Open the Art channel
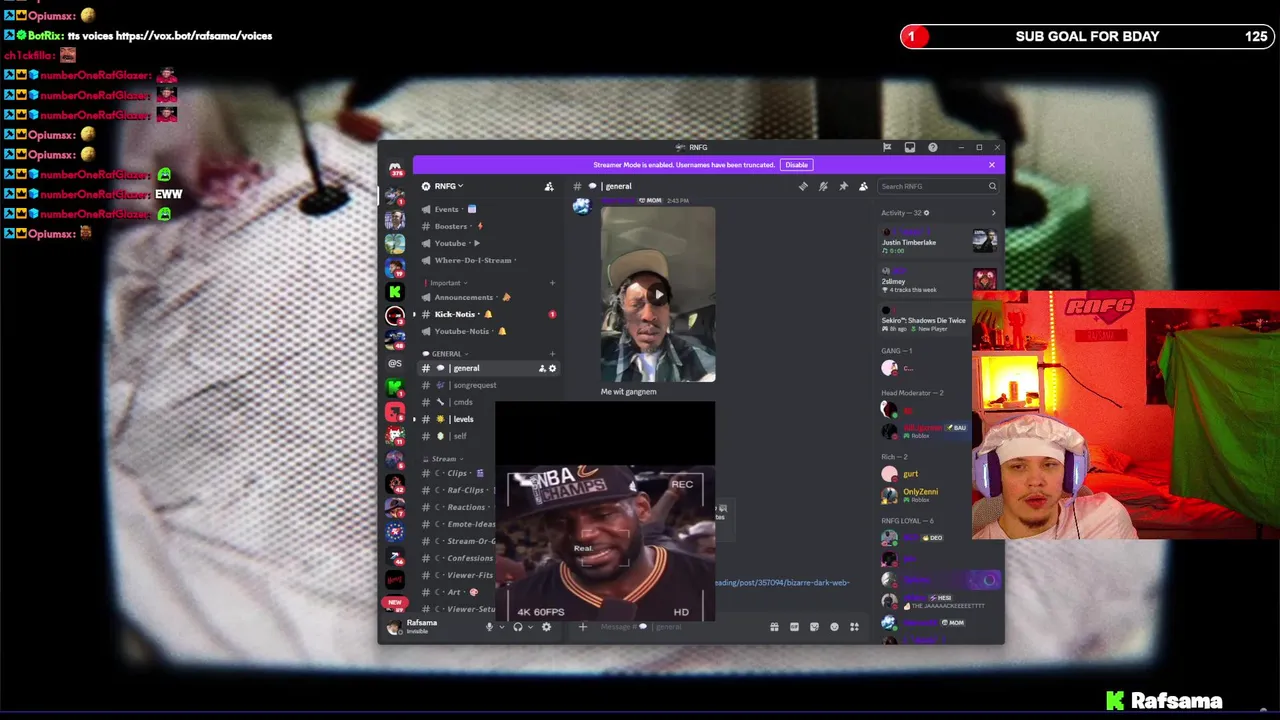 (x=458, y=592)
